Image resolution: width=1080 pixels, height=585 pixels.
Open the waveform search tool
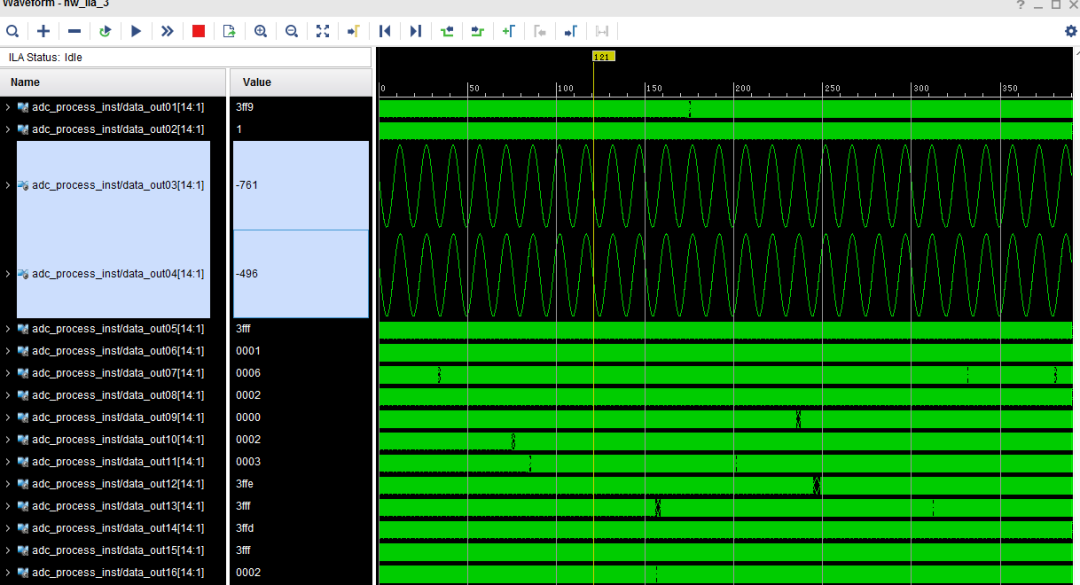(x=12, y=31)
